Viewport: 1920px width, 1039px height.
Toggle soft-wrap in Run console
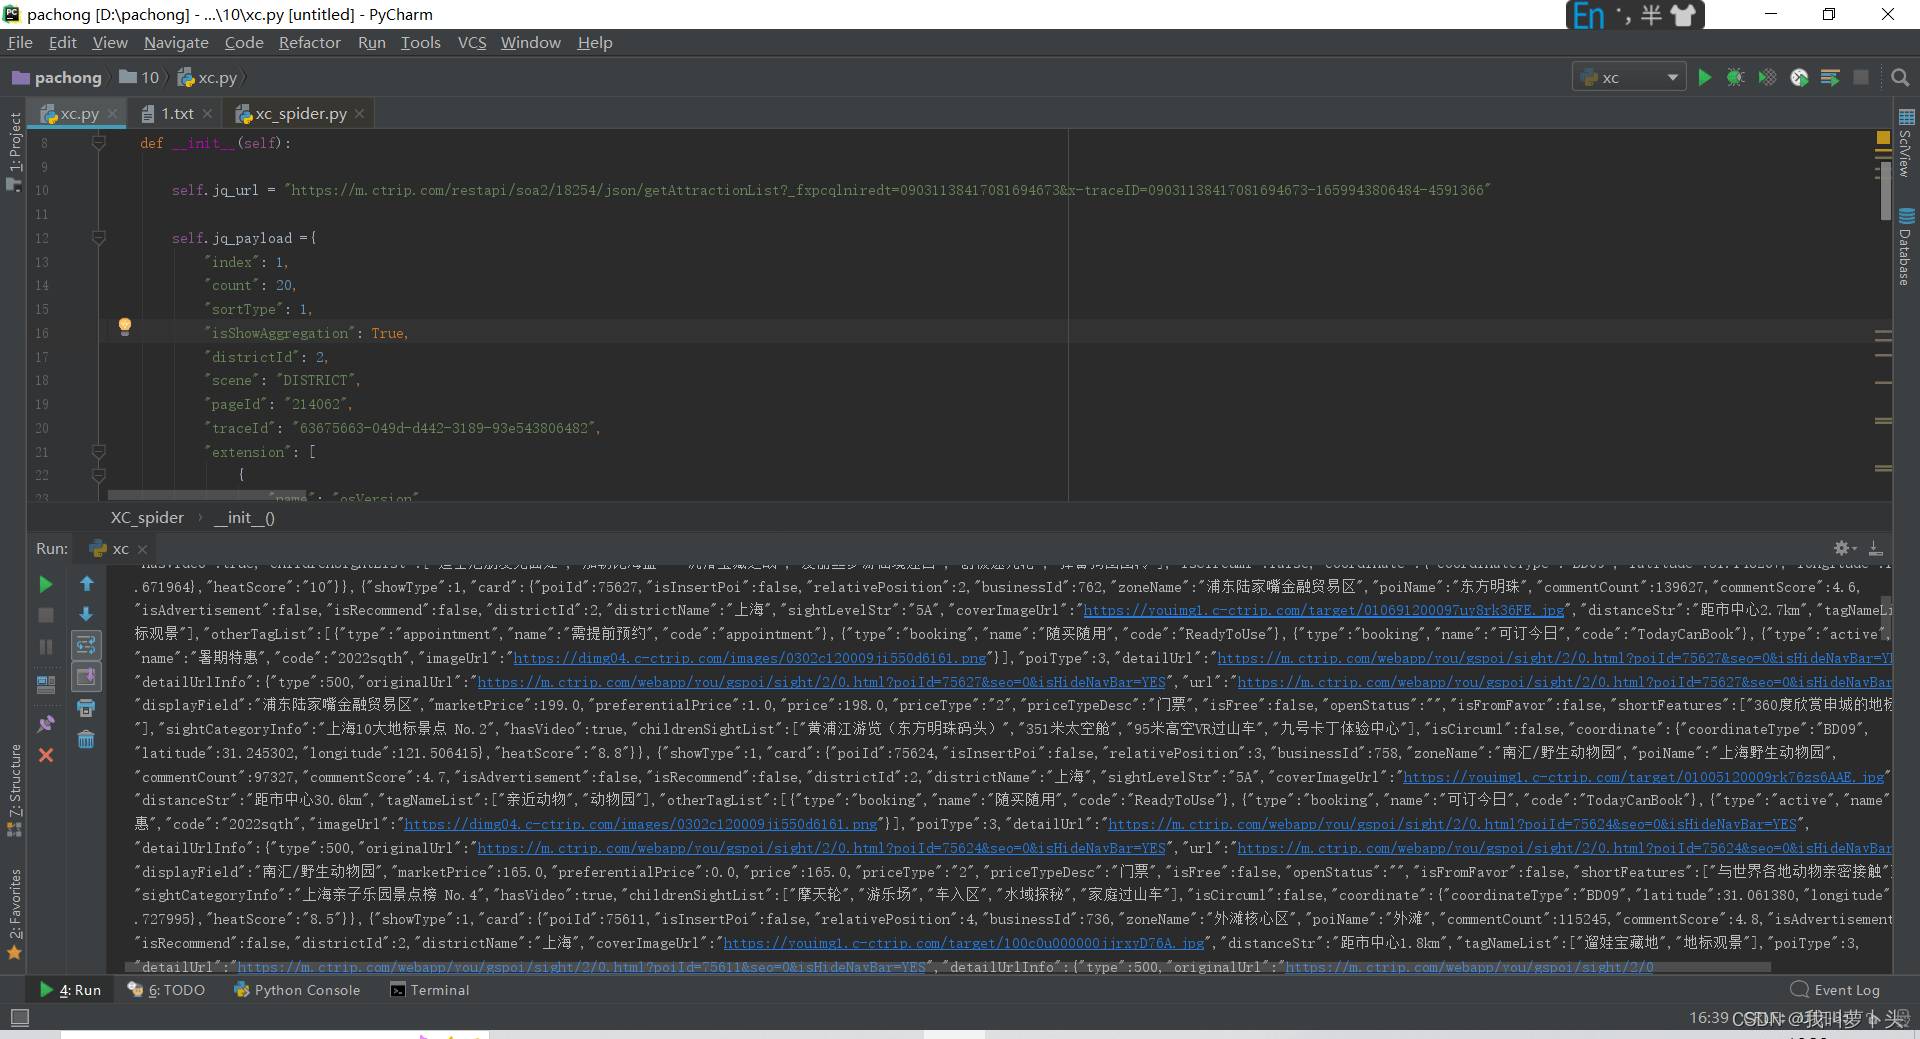coord(86,645)
